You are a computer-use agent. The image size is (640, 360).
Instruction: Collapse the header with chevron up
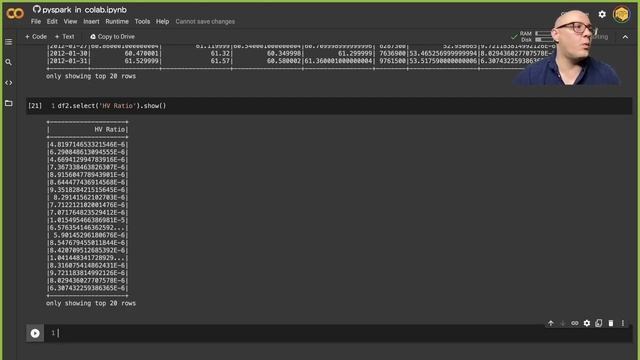tap(625, 37)
